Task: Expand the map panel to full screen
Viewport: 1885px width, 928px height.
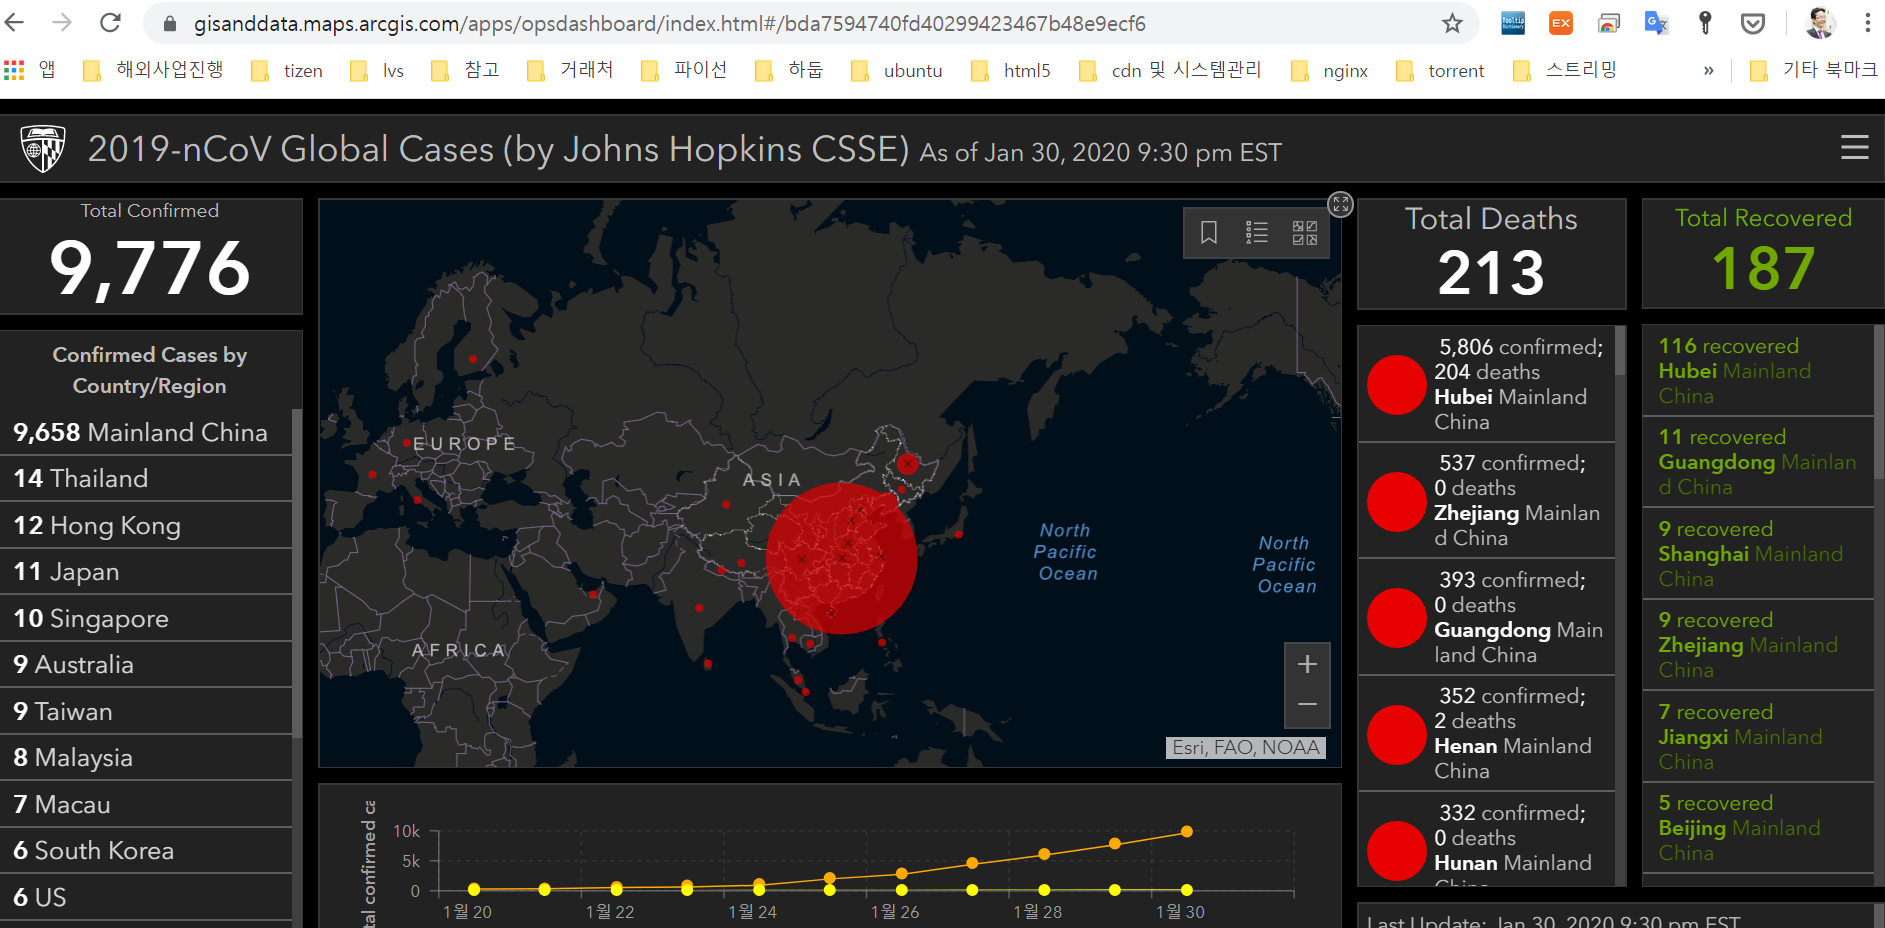Action: point(1340,204)
